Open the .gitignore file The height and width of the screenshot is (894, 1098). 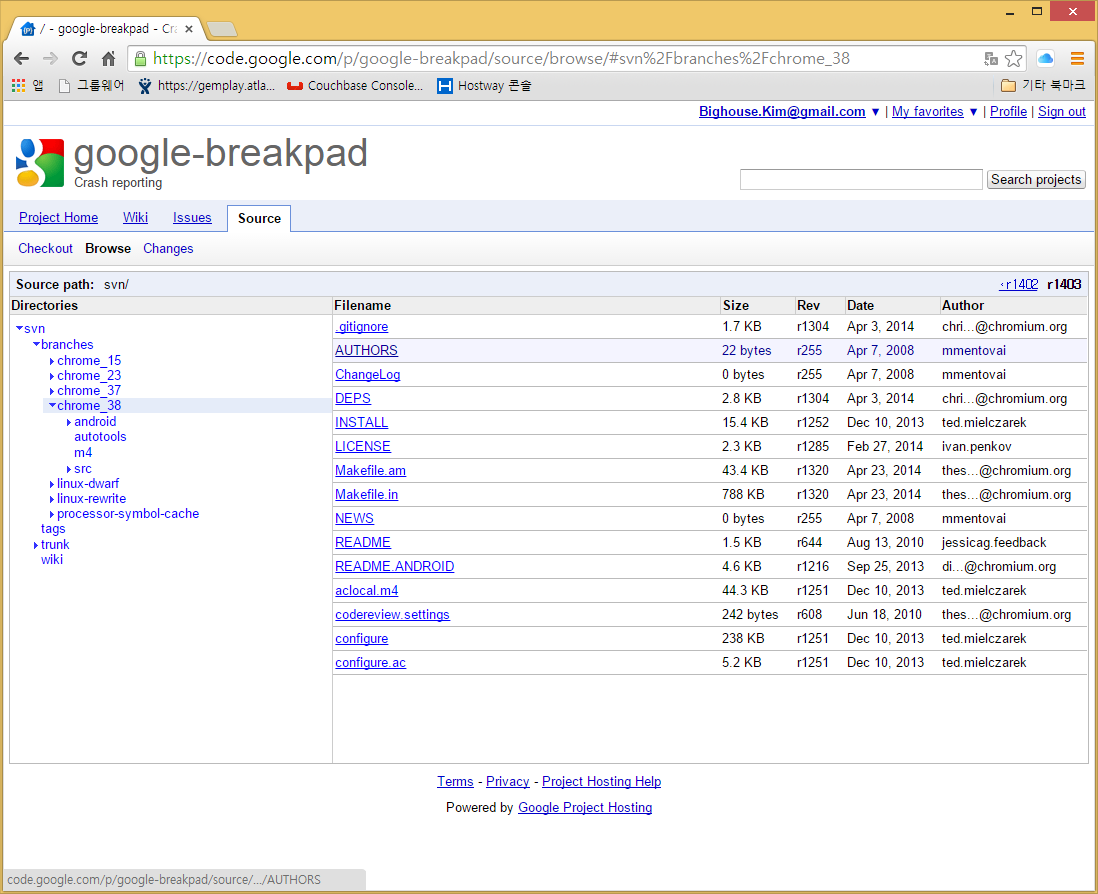(361, 327)
